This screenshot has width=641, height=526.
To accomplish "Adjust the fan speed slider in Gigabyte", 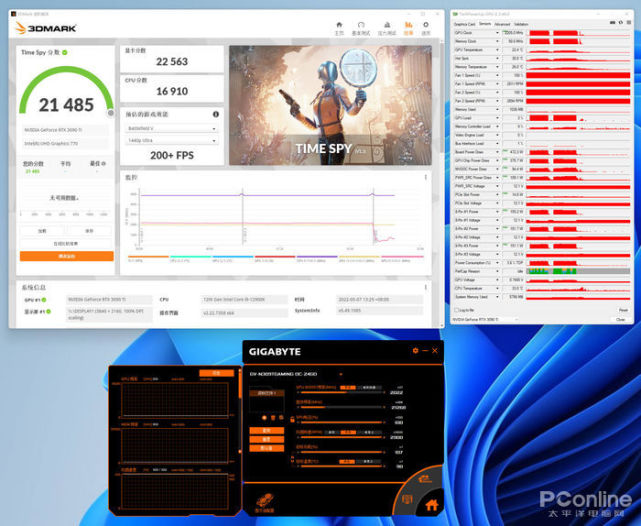I will [340, 437].
